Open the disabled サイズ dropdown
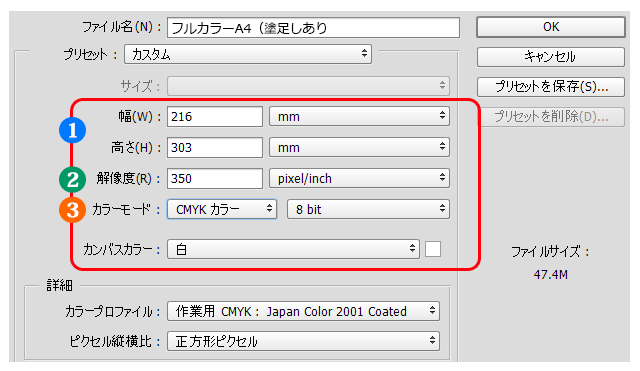This screenshot has height=371, width=640. [x=308, y=86]
